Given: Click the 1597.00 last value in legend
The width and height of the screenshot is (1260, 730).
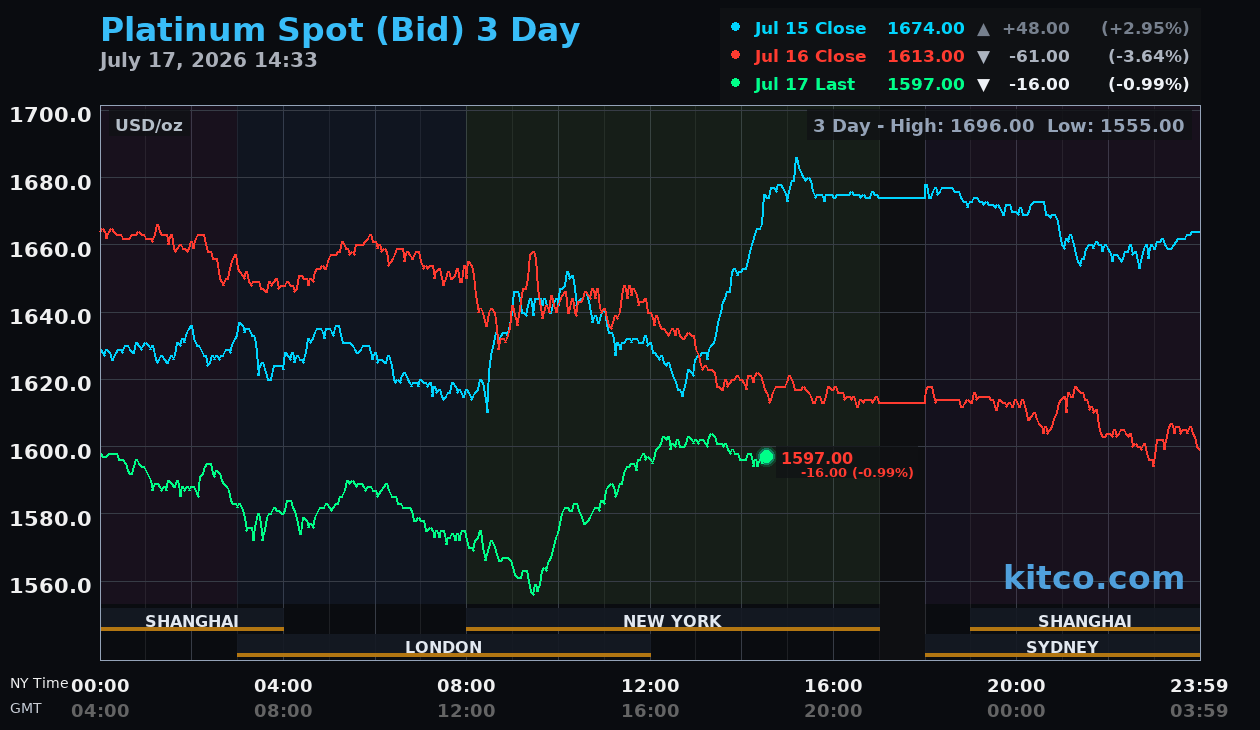Looking at the screenshot, I should click(x=926, y=84).
